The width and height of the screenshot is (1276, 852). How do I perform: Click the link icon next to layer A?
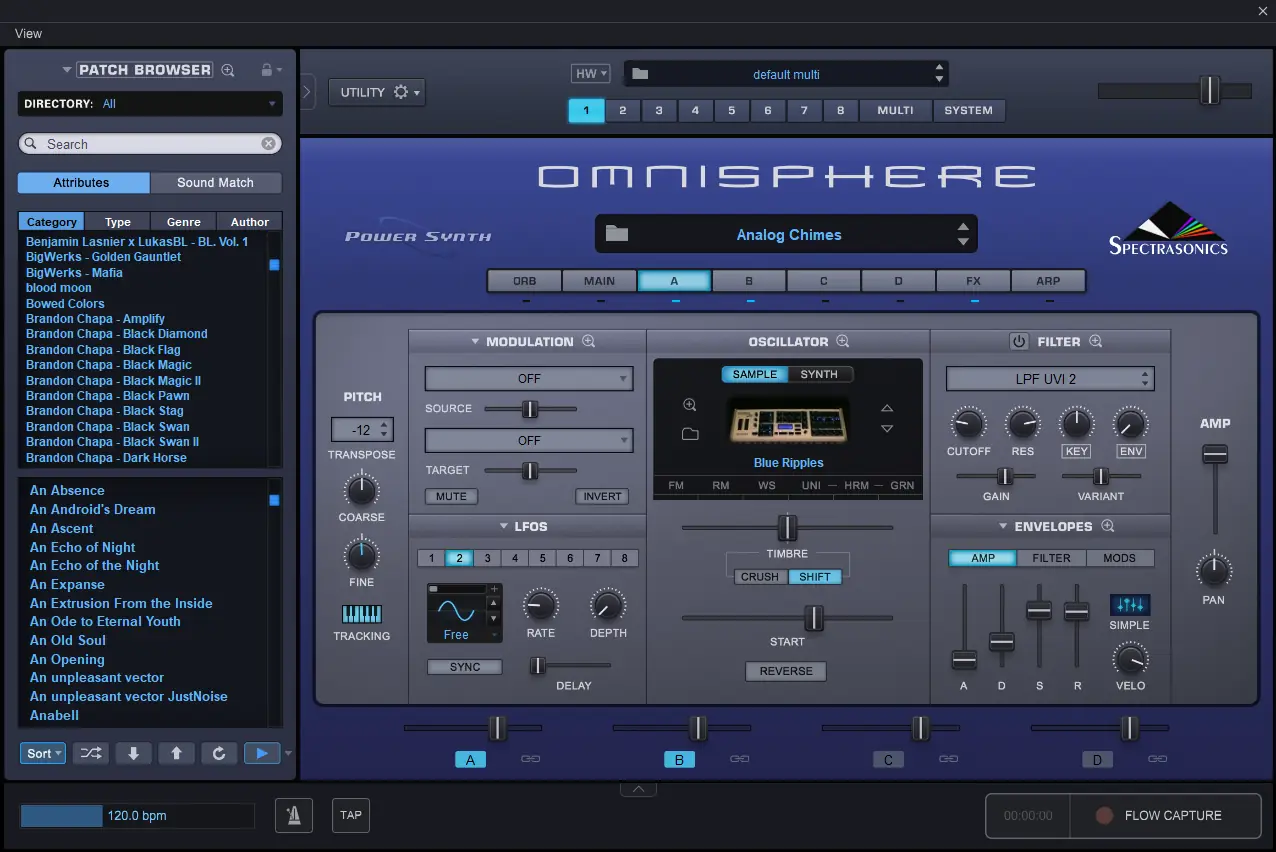(x=531, y=759)
